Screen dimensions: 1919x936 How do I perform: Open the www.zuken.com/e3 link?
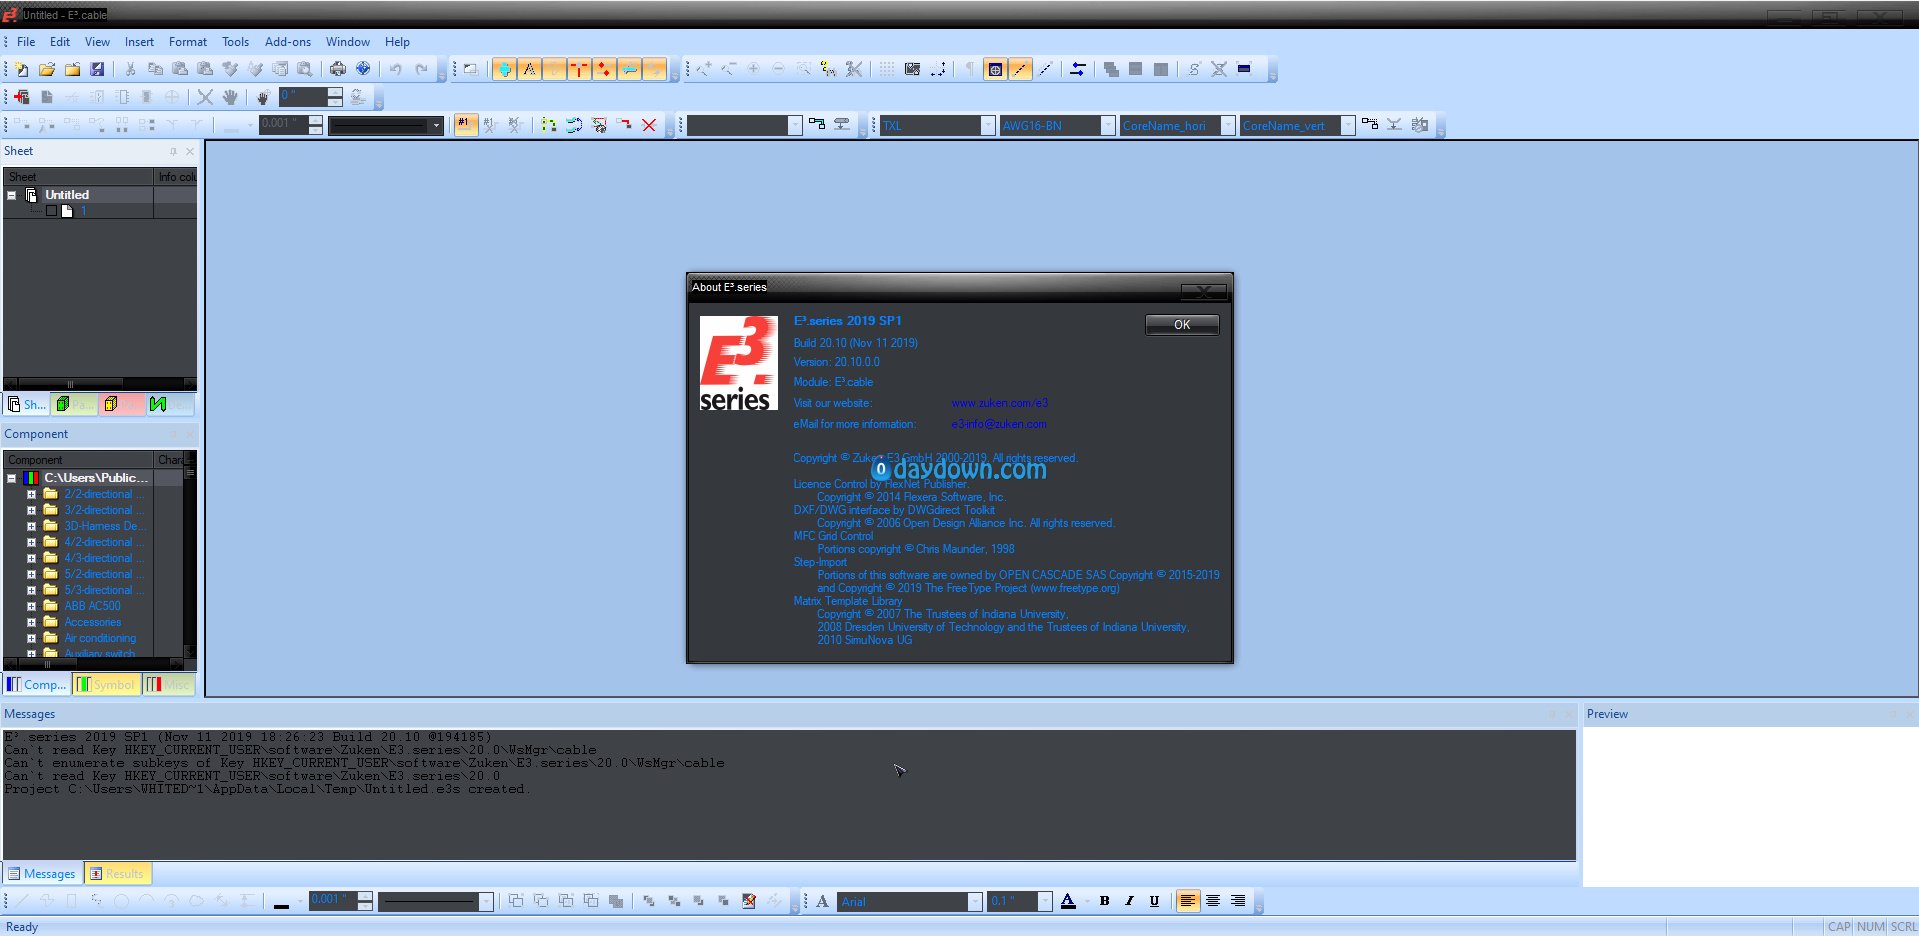coord(999,403)
